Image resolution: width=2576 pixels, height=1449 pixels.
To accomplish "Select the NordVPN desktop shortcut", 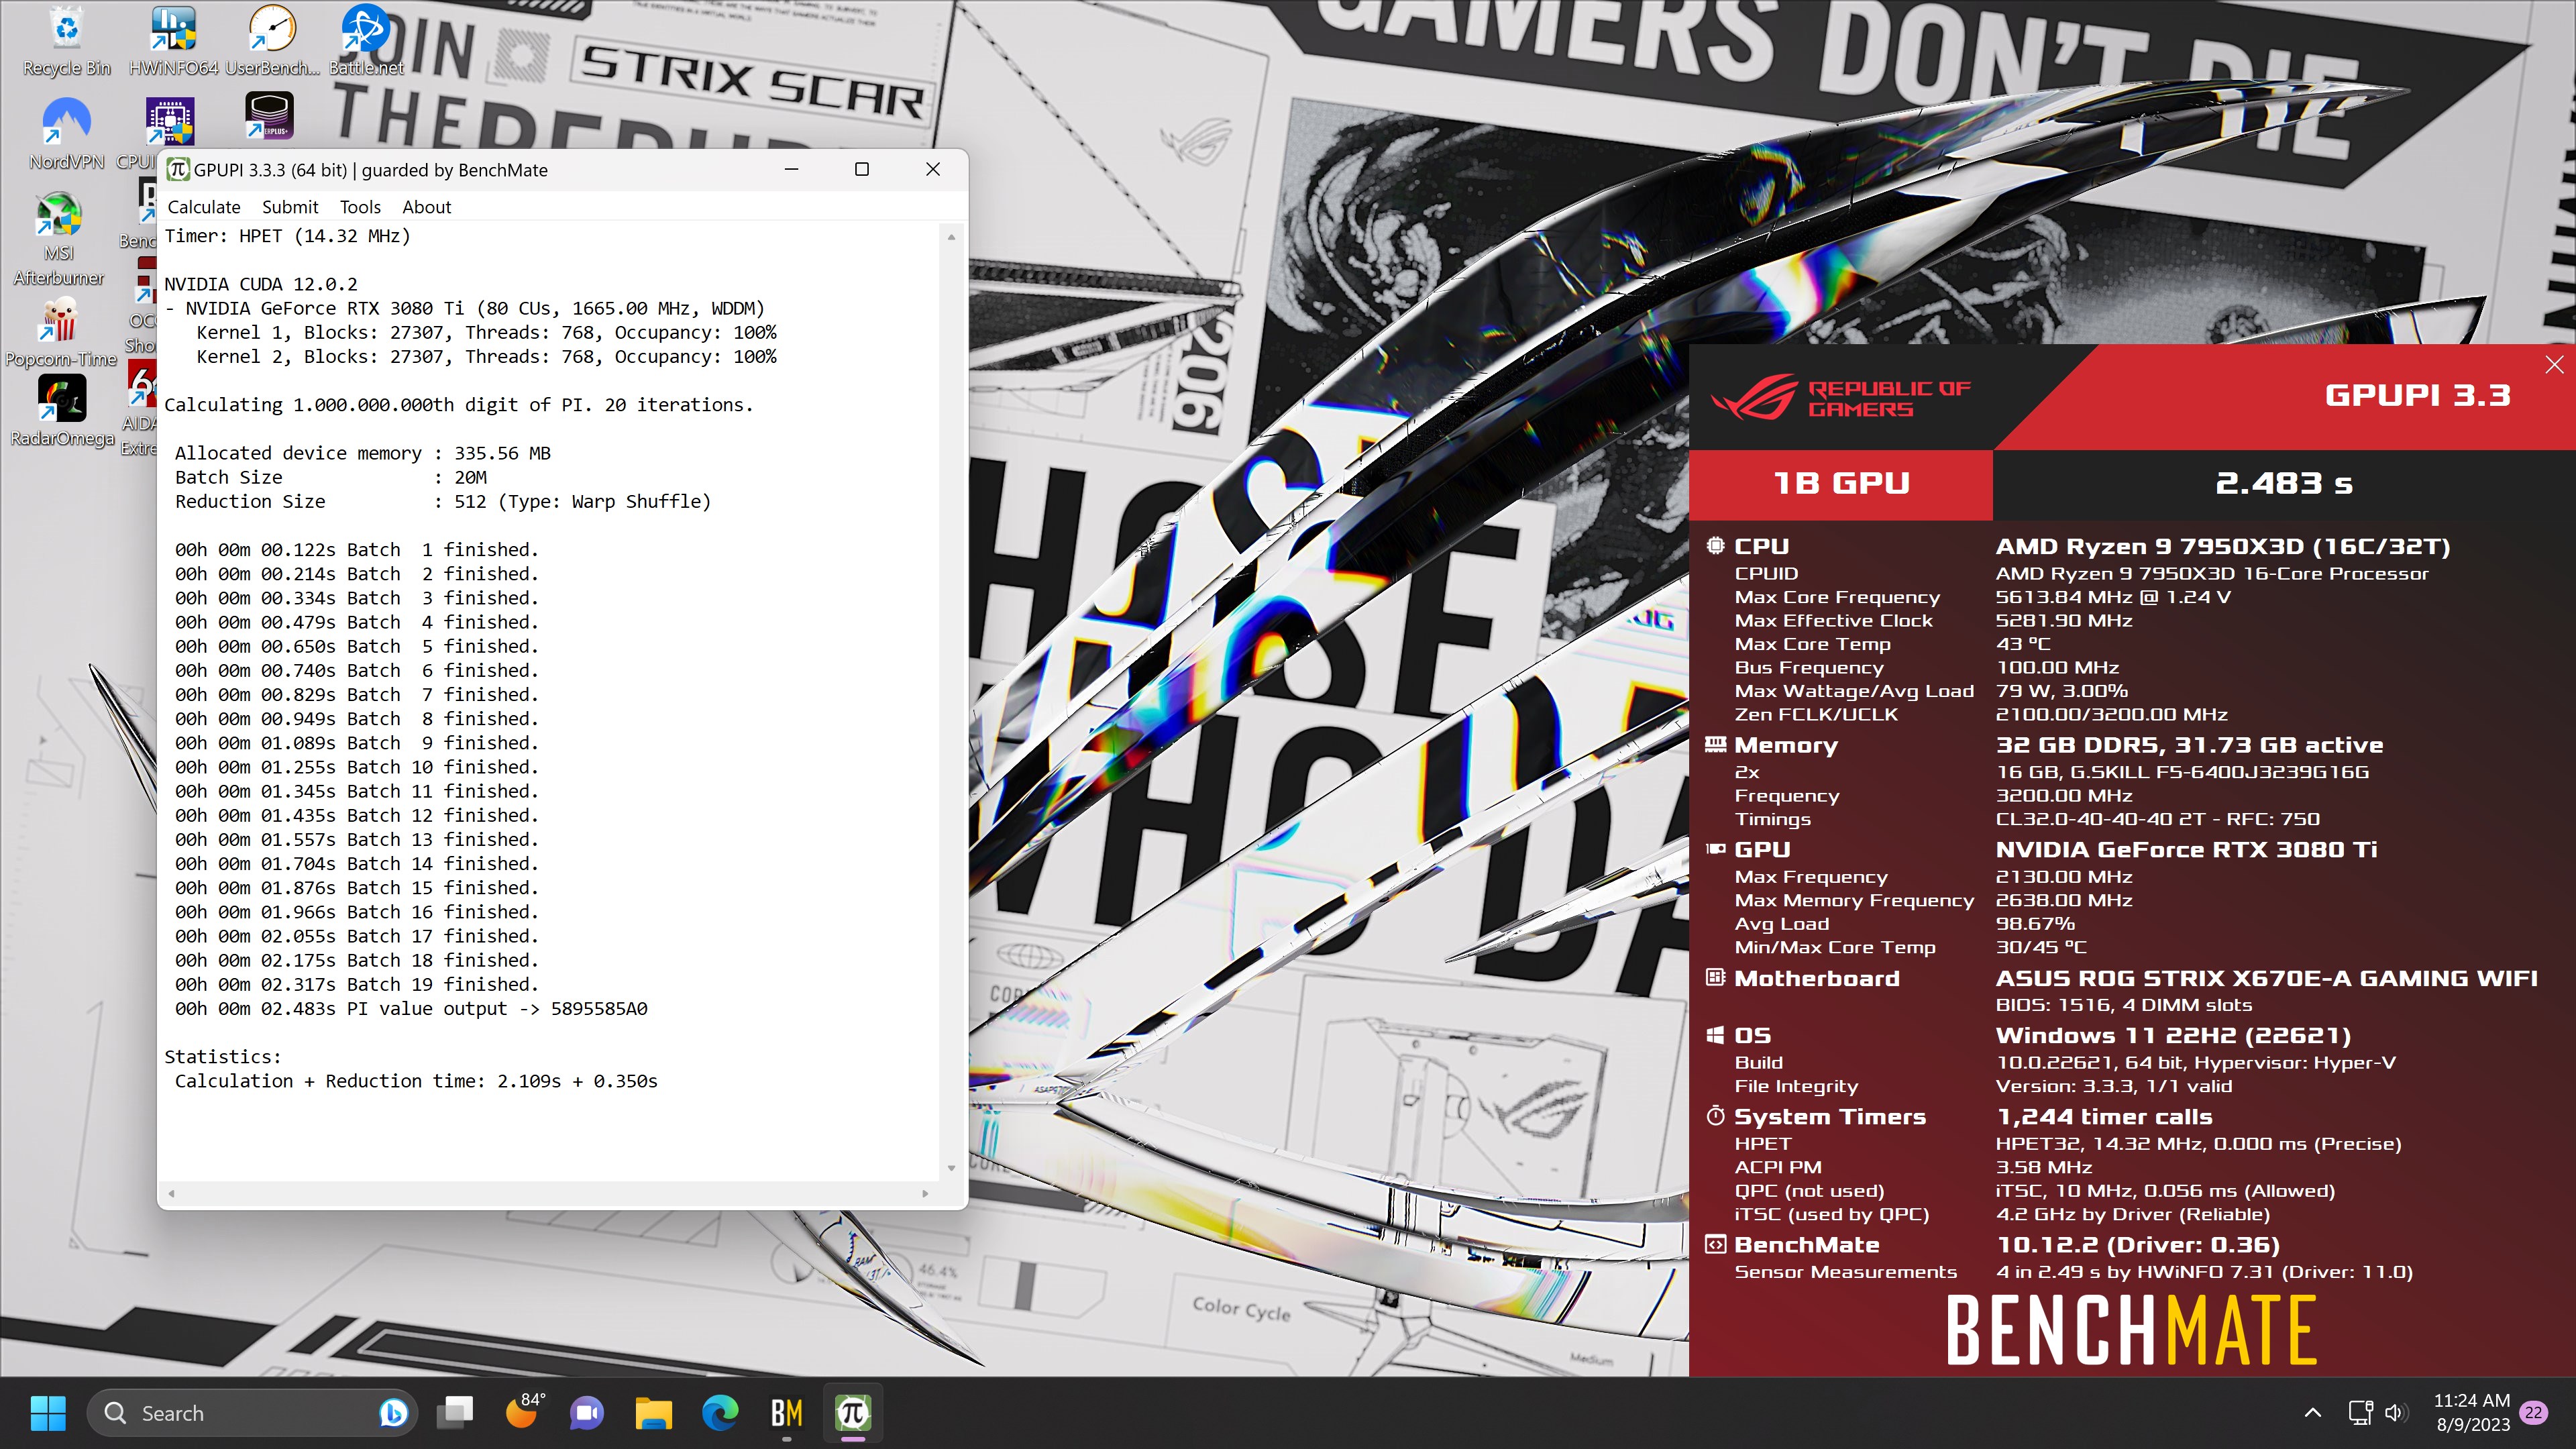I will [x=67, y=135].
